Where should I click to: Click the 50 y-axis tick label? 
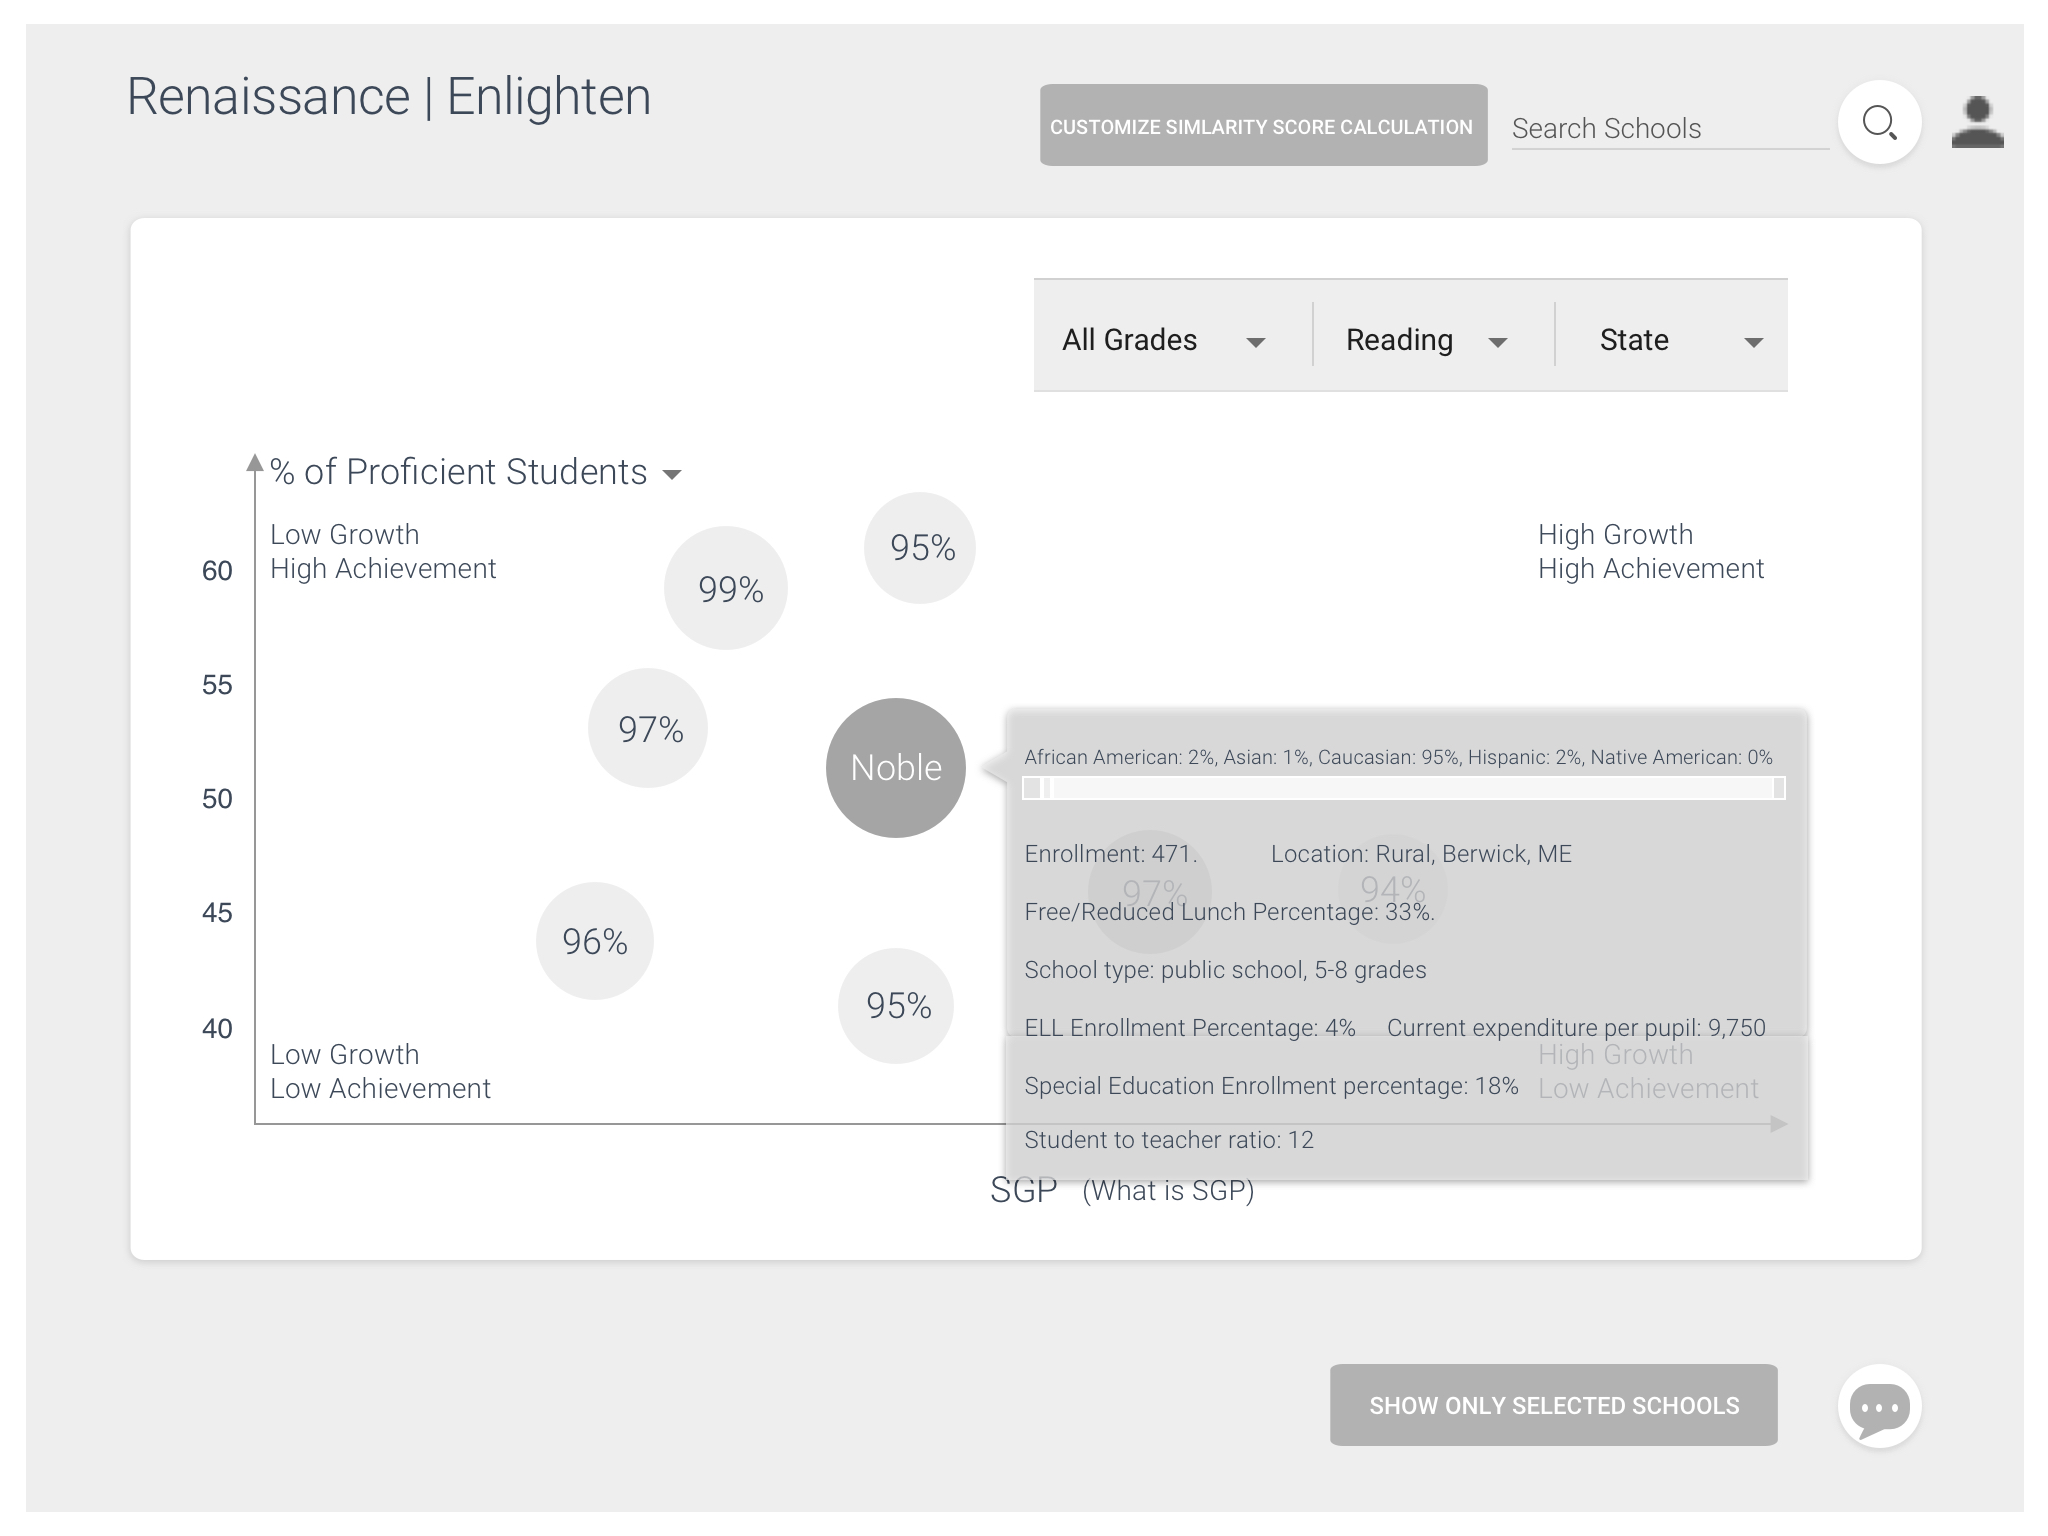[x=217, y=799]
